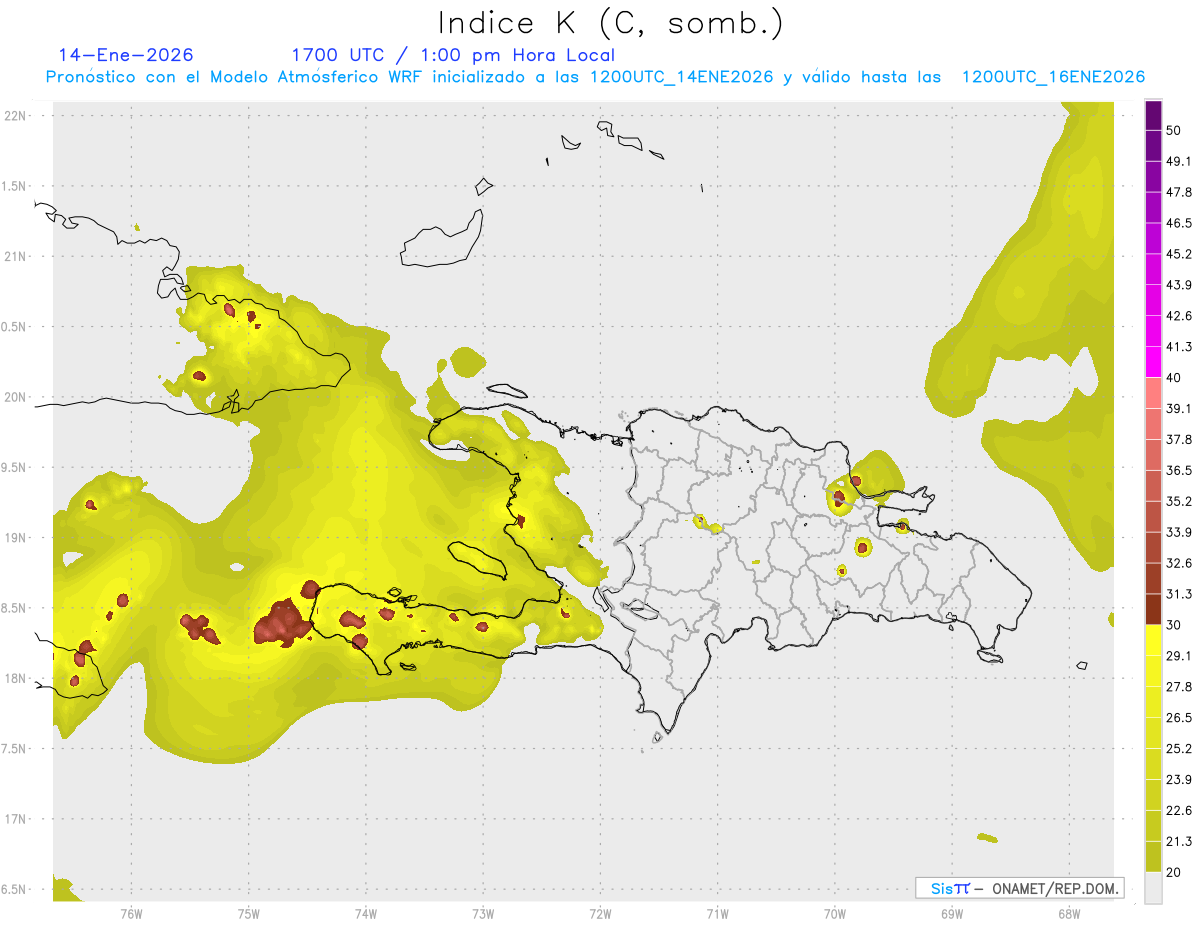Click the colorbar value "23.9"
1200x927 pixels.
[x=1179, y=780]
